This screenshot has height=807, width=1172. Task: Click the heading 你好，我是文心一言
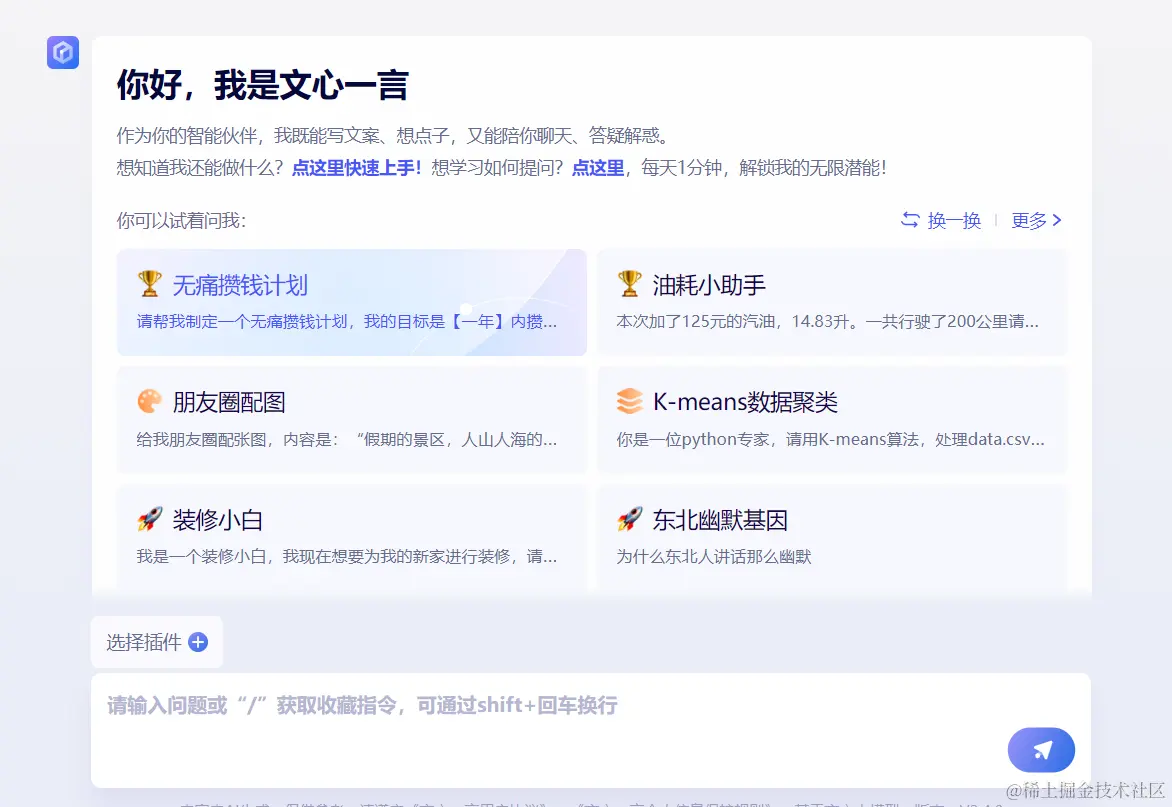(x=262, y=84)
